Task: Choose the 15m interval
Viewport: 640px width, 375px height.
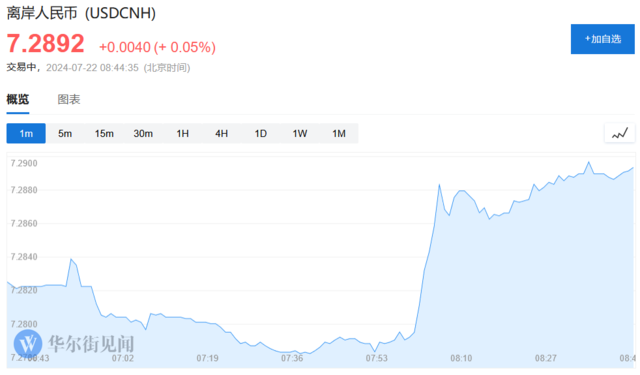Action: pos(104,133)
